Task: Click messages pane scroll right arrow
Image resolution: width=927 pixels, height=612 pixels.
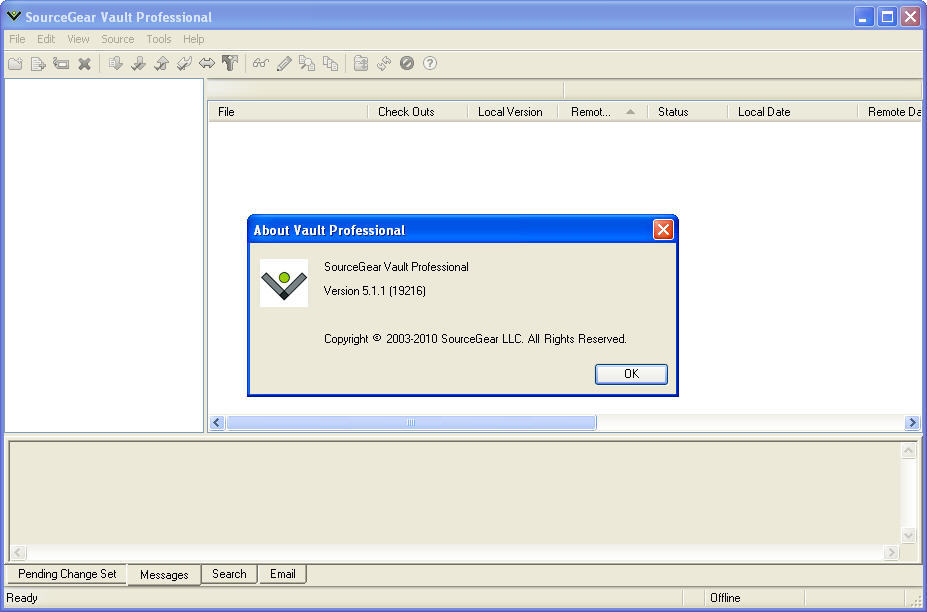Action: (891, 552)
